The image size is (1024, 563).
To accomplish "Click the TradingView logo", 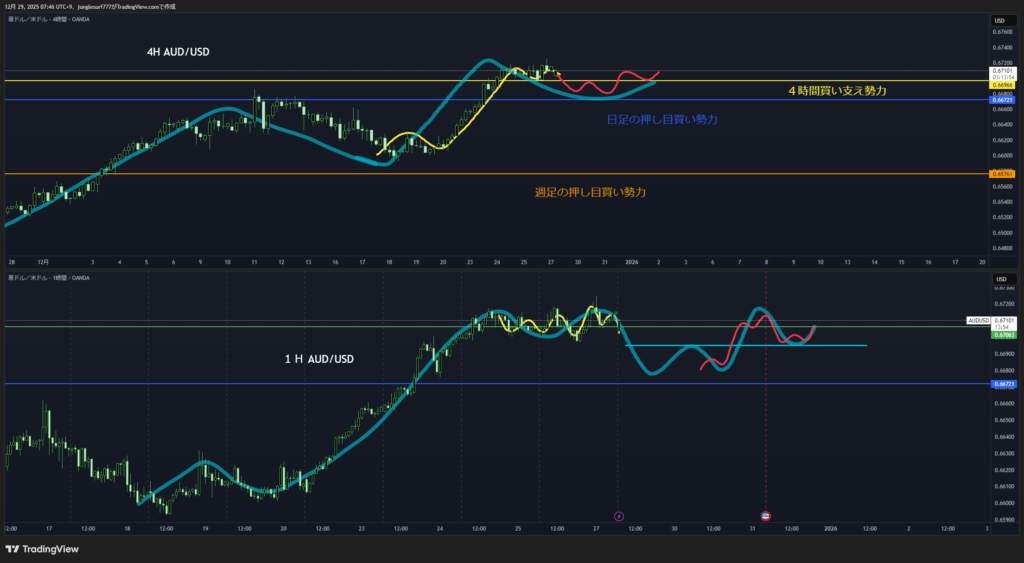I will click(41, 549).
